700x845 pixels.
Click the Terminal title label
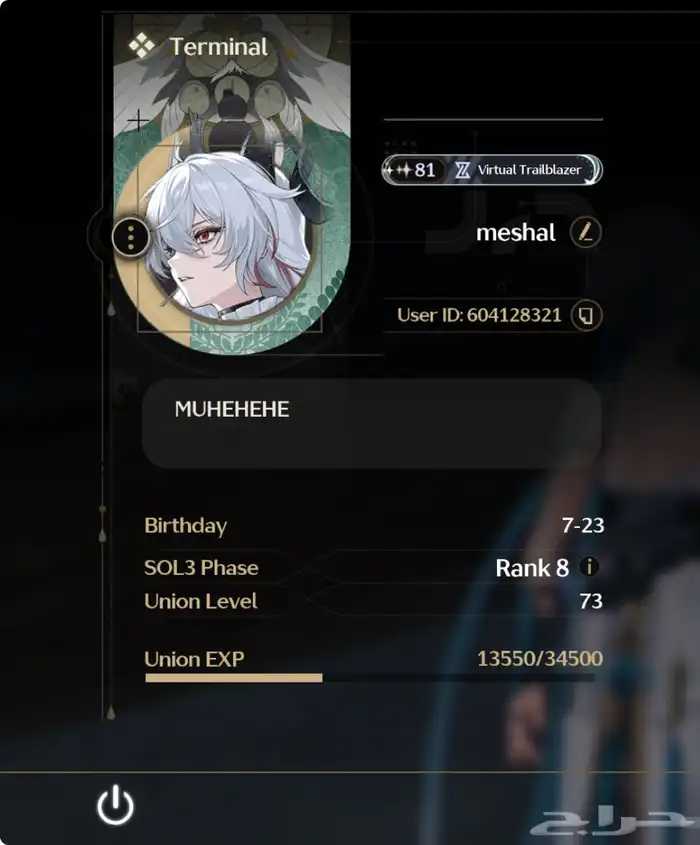[x=218, y=46]
